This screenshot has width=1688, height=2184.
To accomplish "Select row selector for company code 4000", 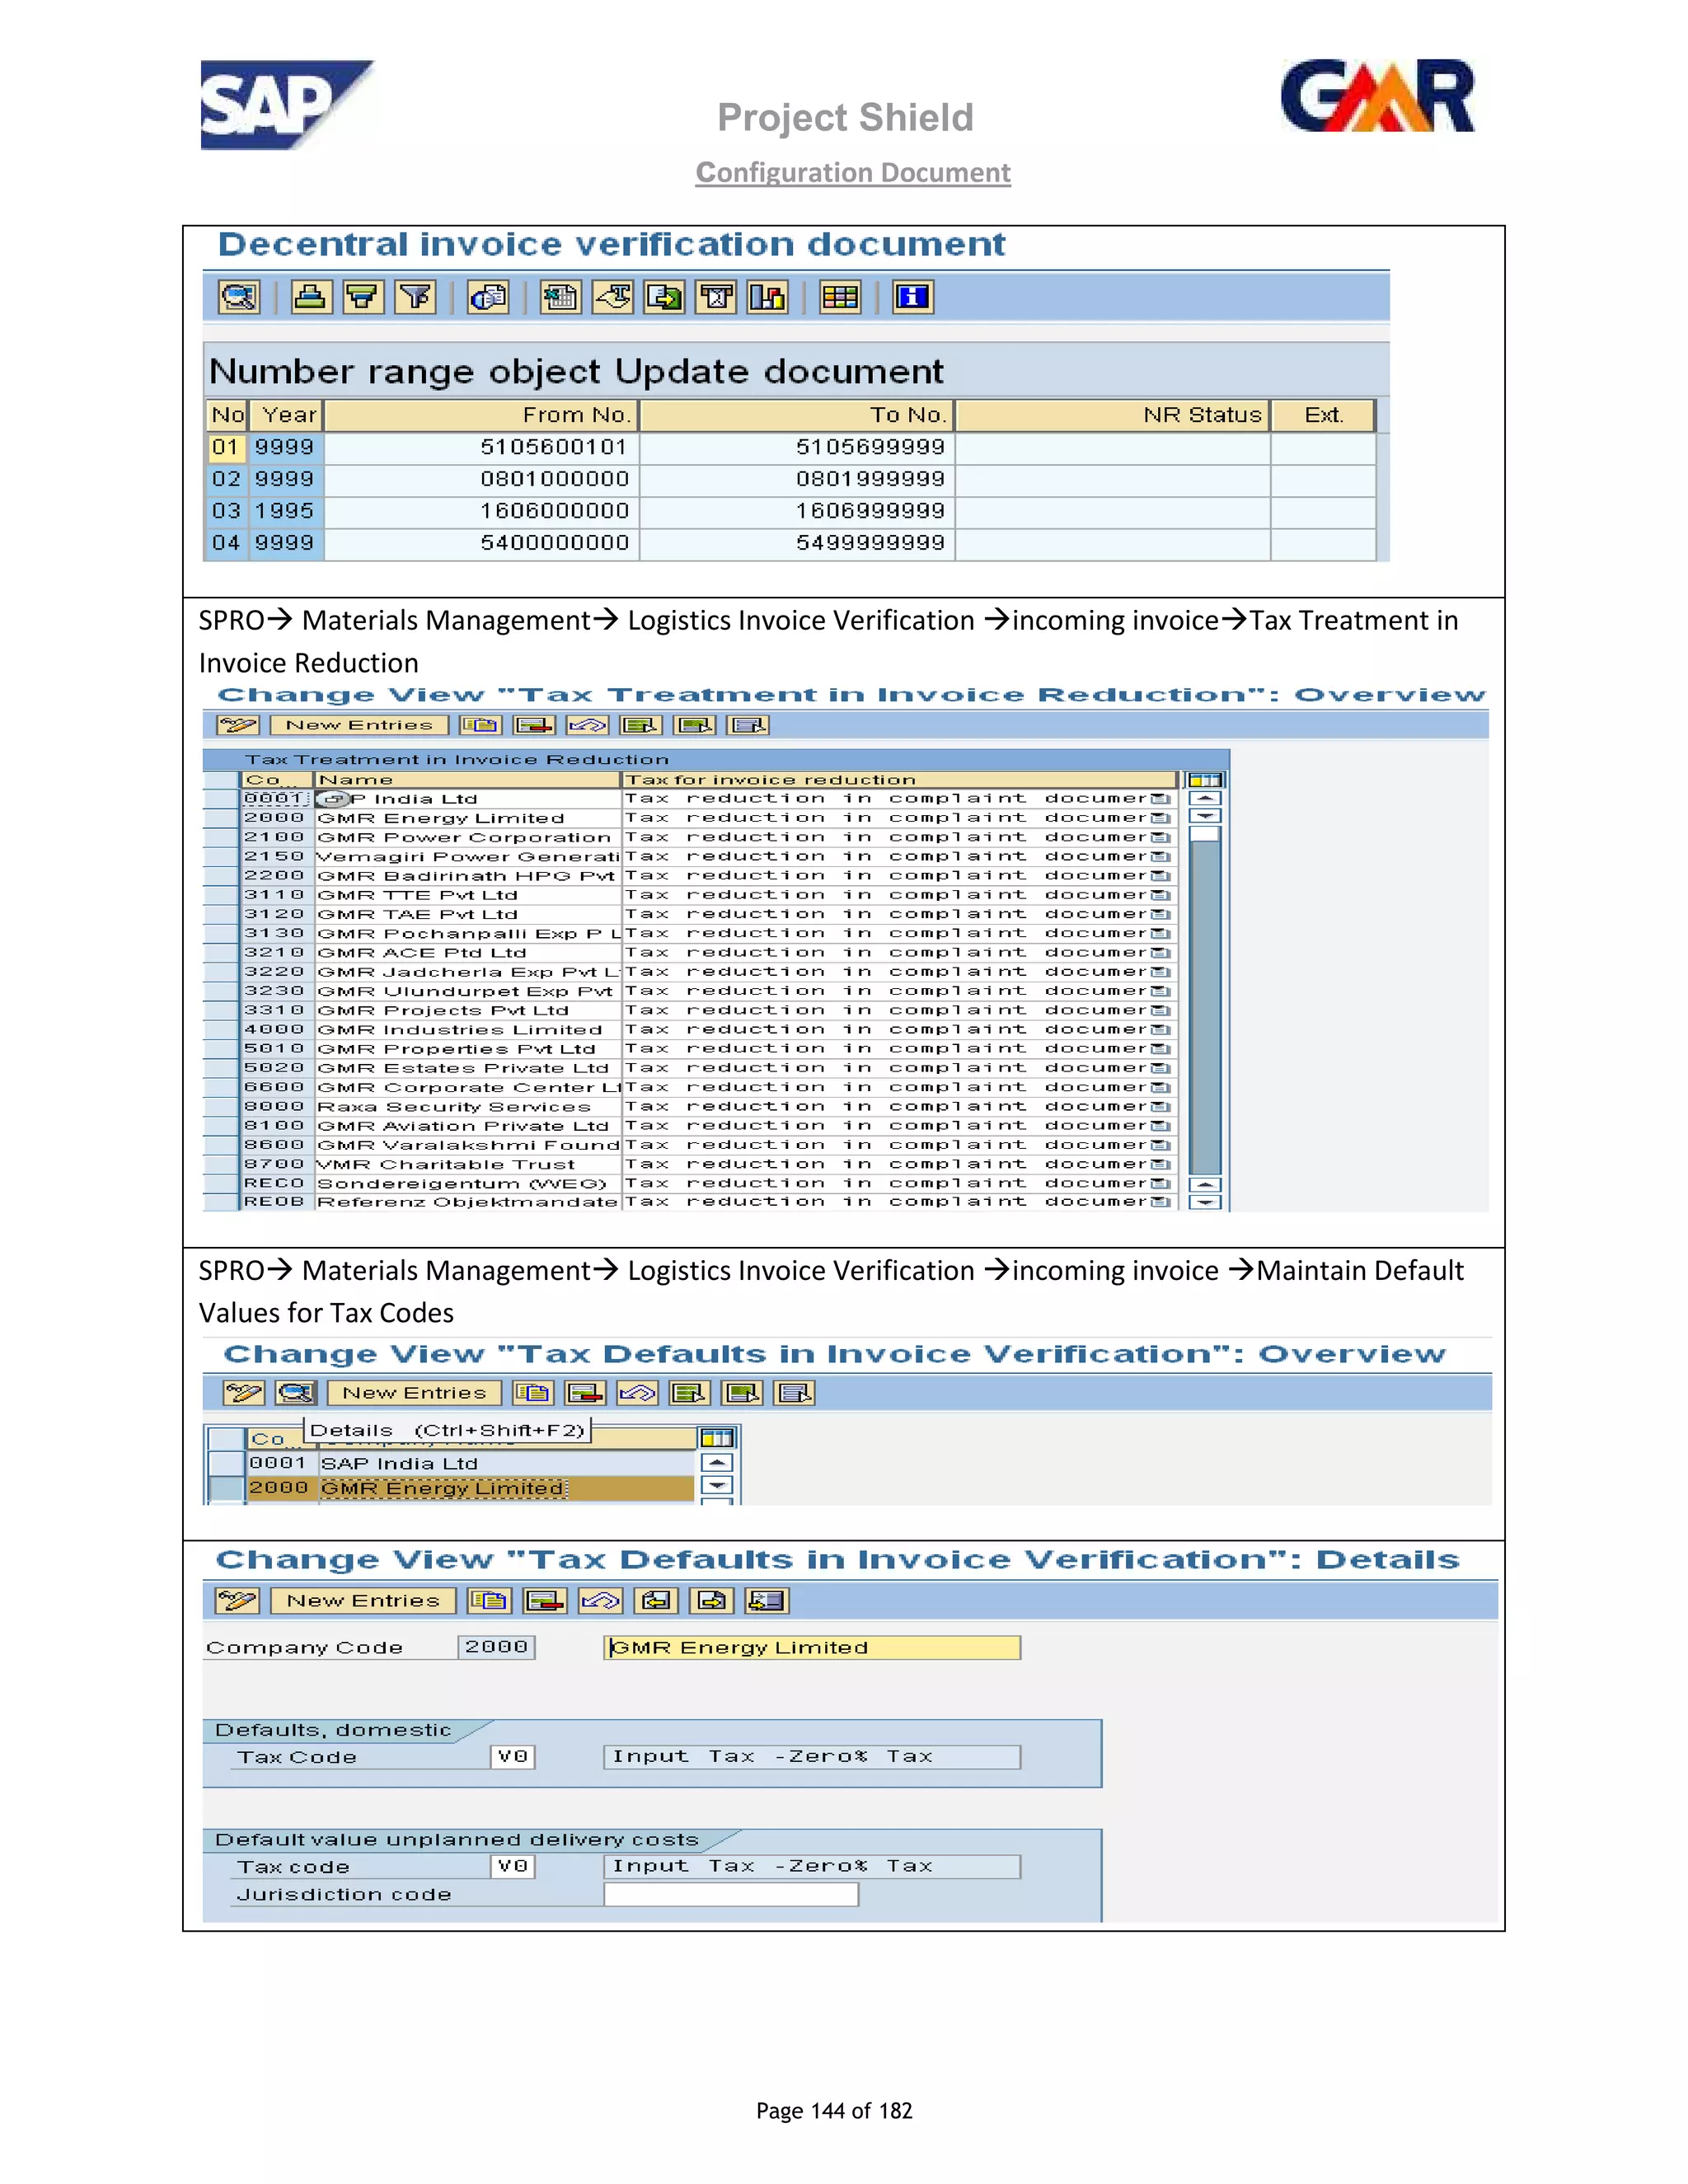I will click(221, 1030).
